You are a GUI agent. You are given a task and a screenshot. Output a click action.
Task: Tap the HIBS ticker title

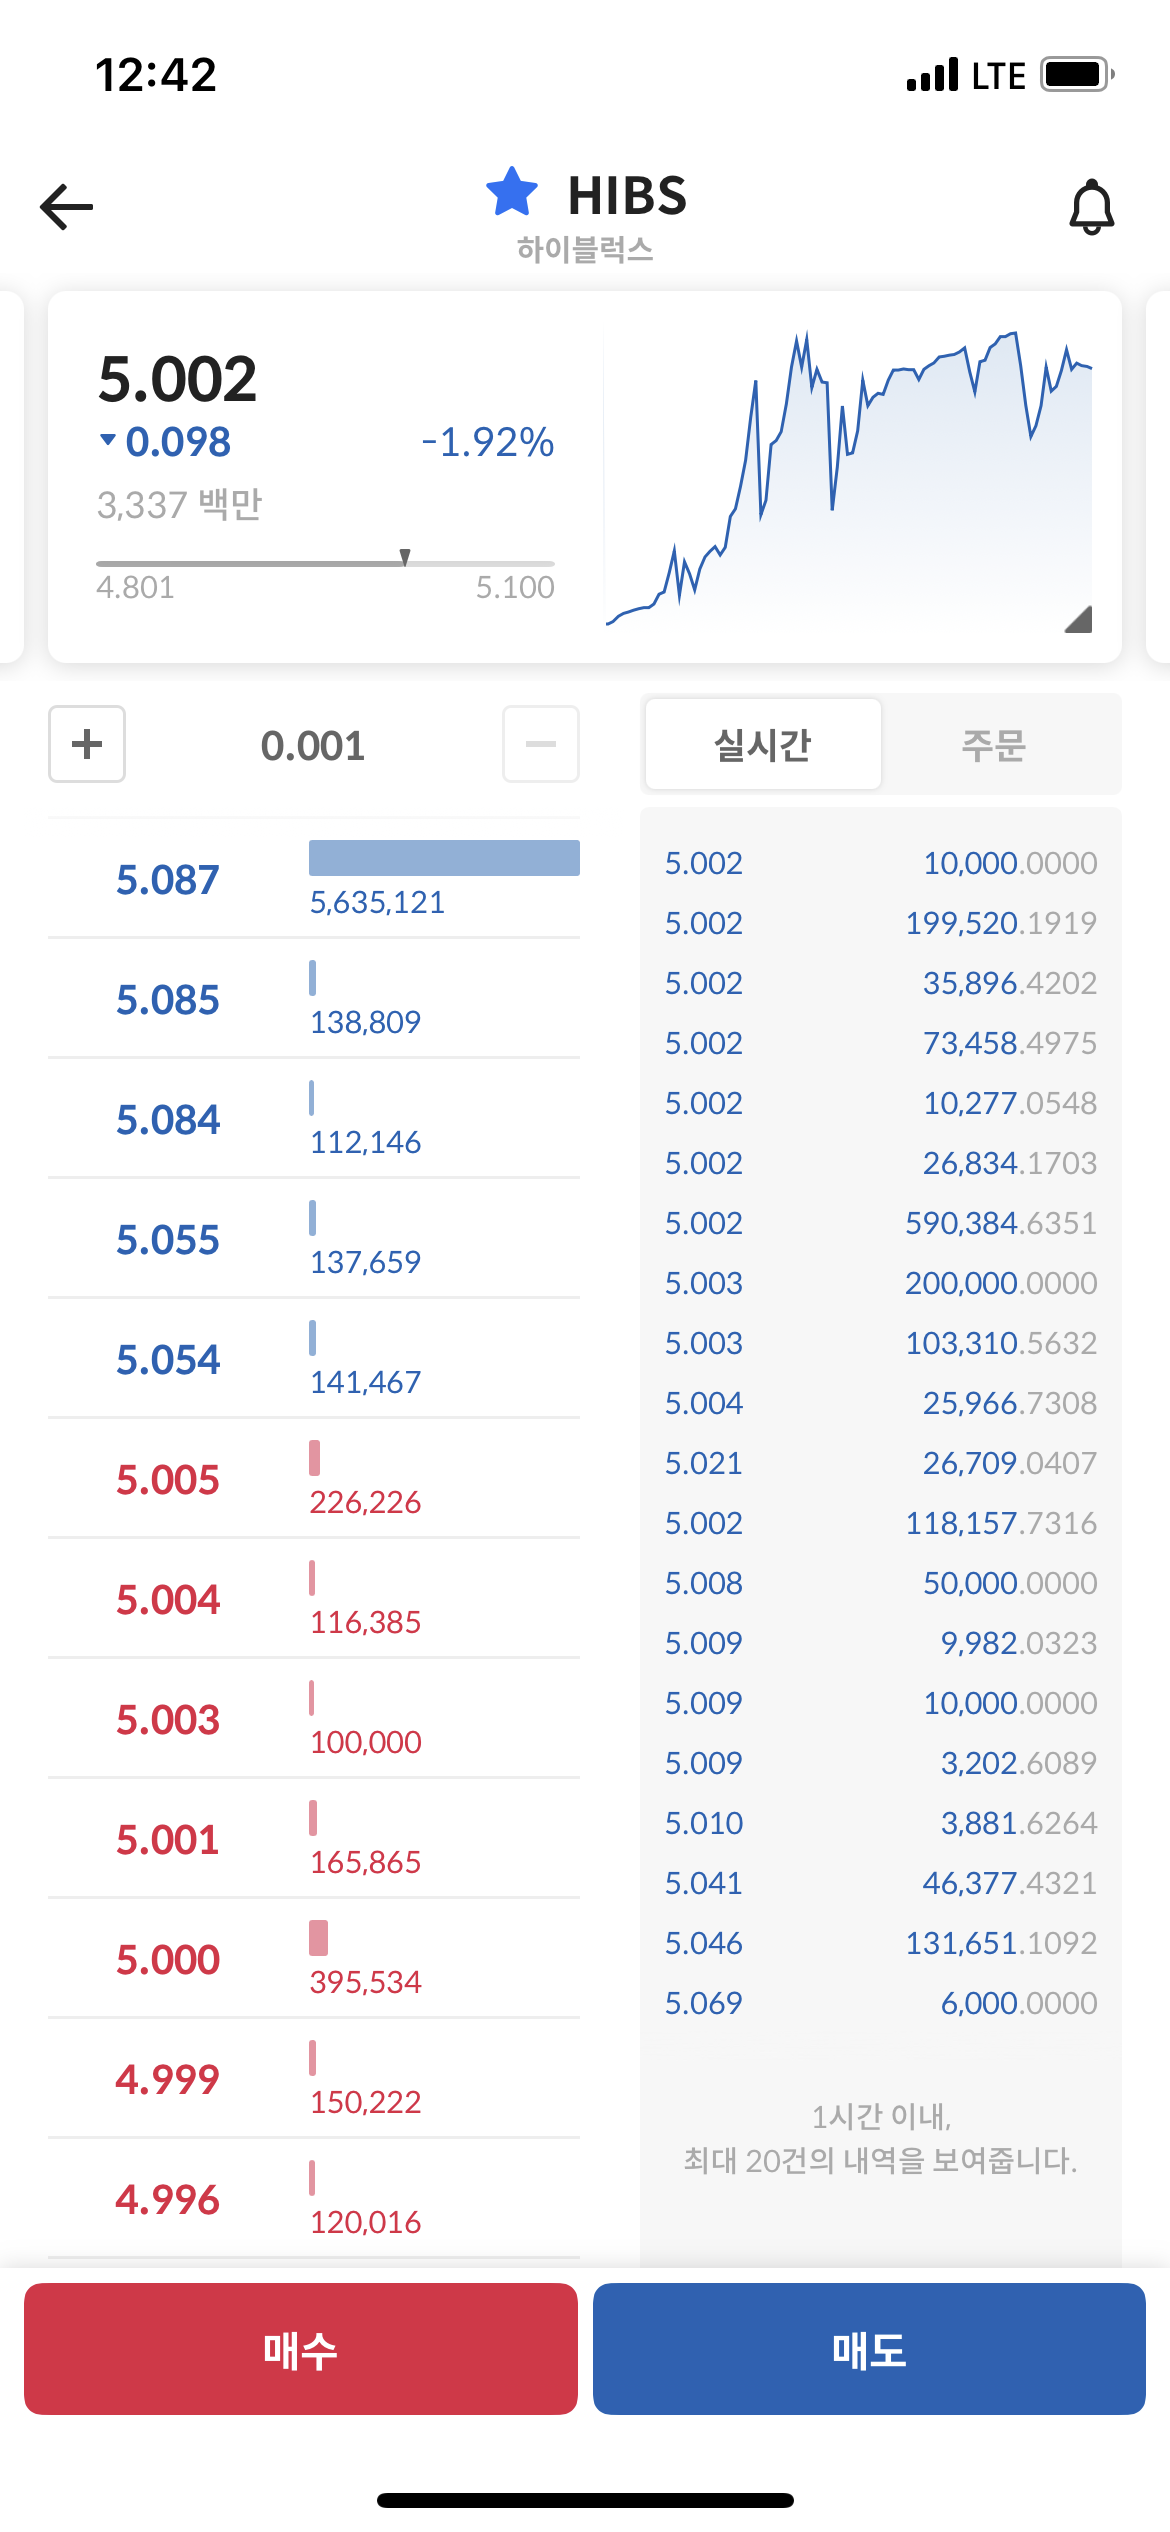[627, 195]
